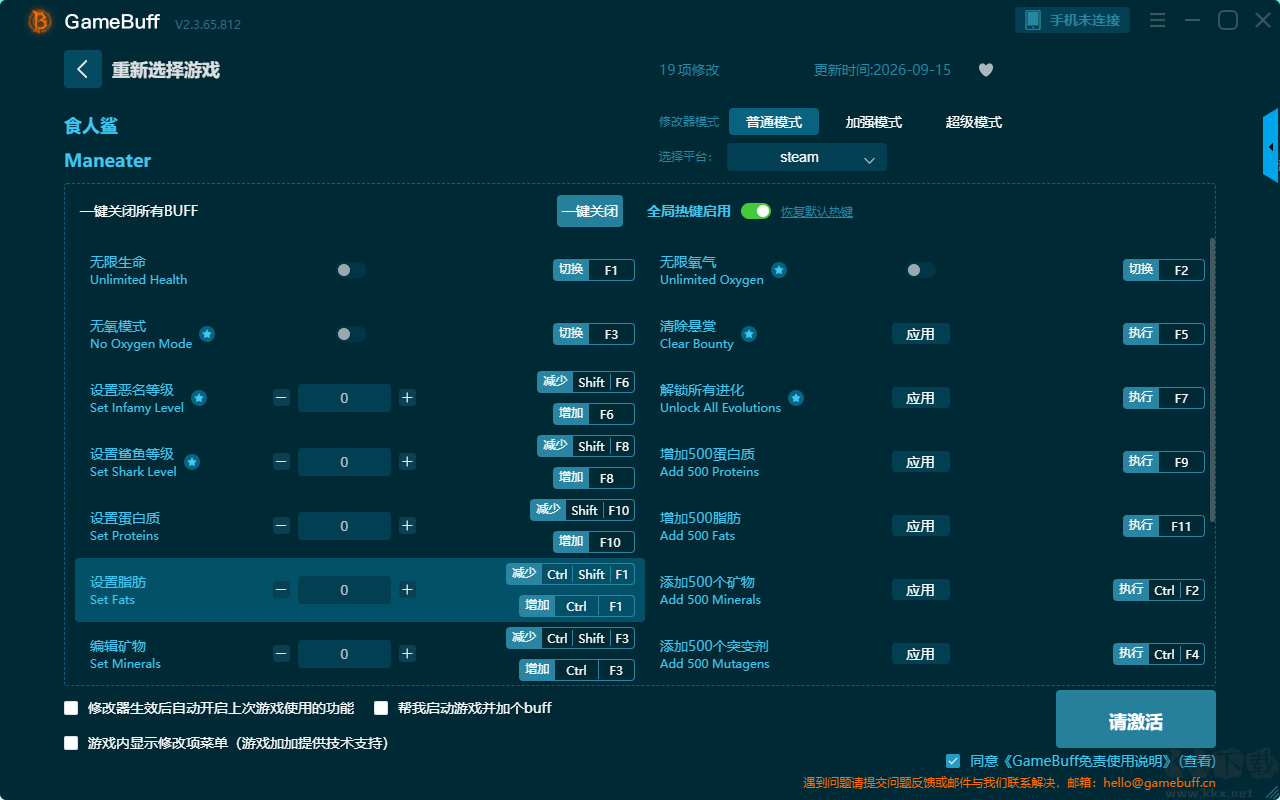This screenshot has height=800, width=1280.
Task: Click the Set Infamy Level value field
Action: point(344,398)
